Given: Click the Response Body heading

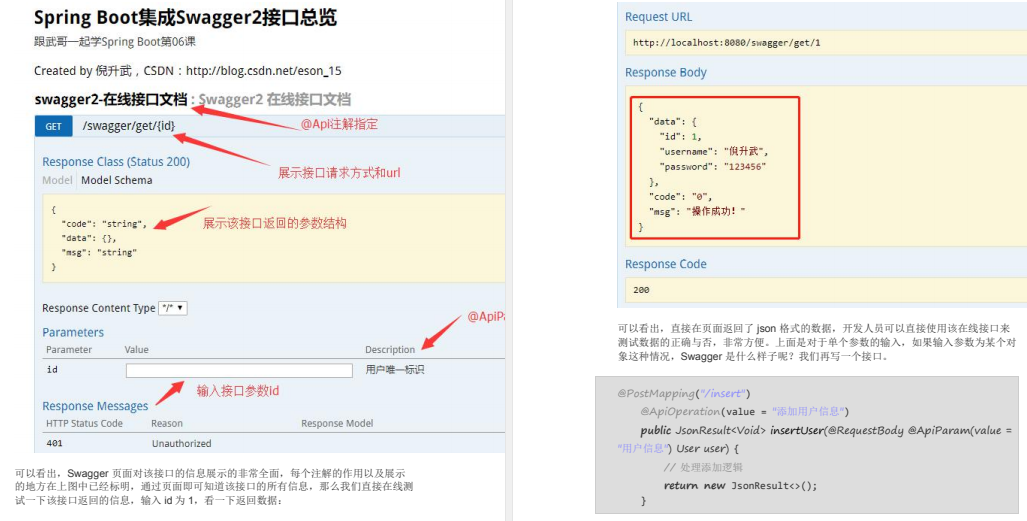Looking at the screenshot, I should [665, 73].
